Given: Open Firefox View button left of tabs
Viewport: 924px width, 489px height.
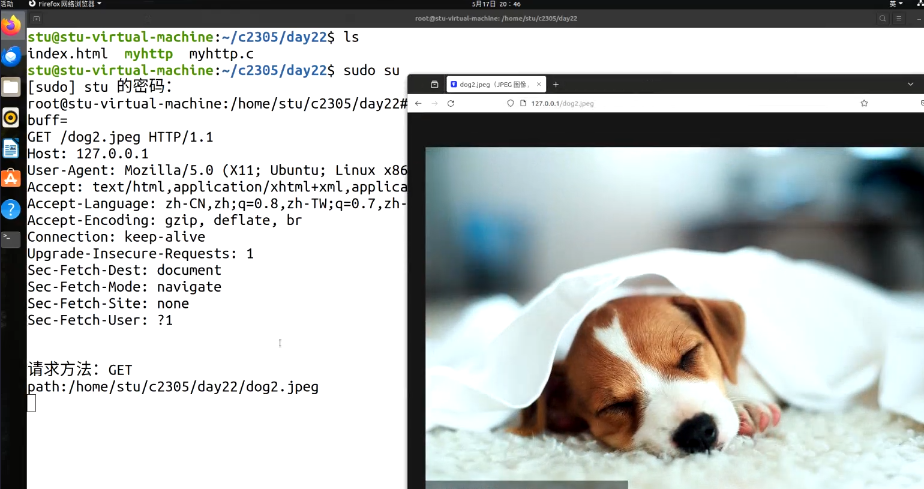Looking at the screenshot, I should pyautogui.click(x=434, y=85).
